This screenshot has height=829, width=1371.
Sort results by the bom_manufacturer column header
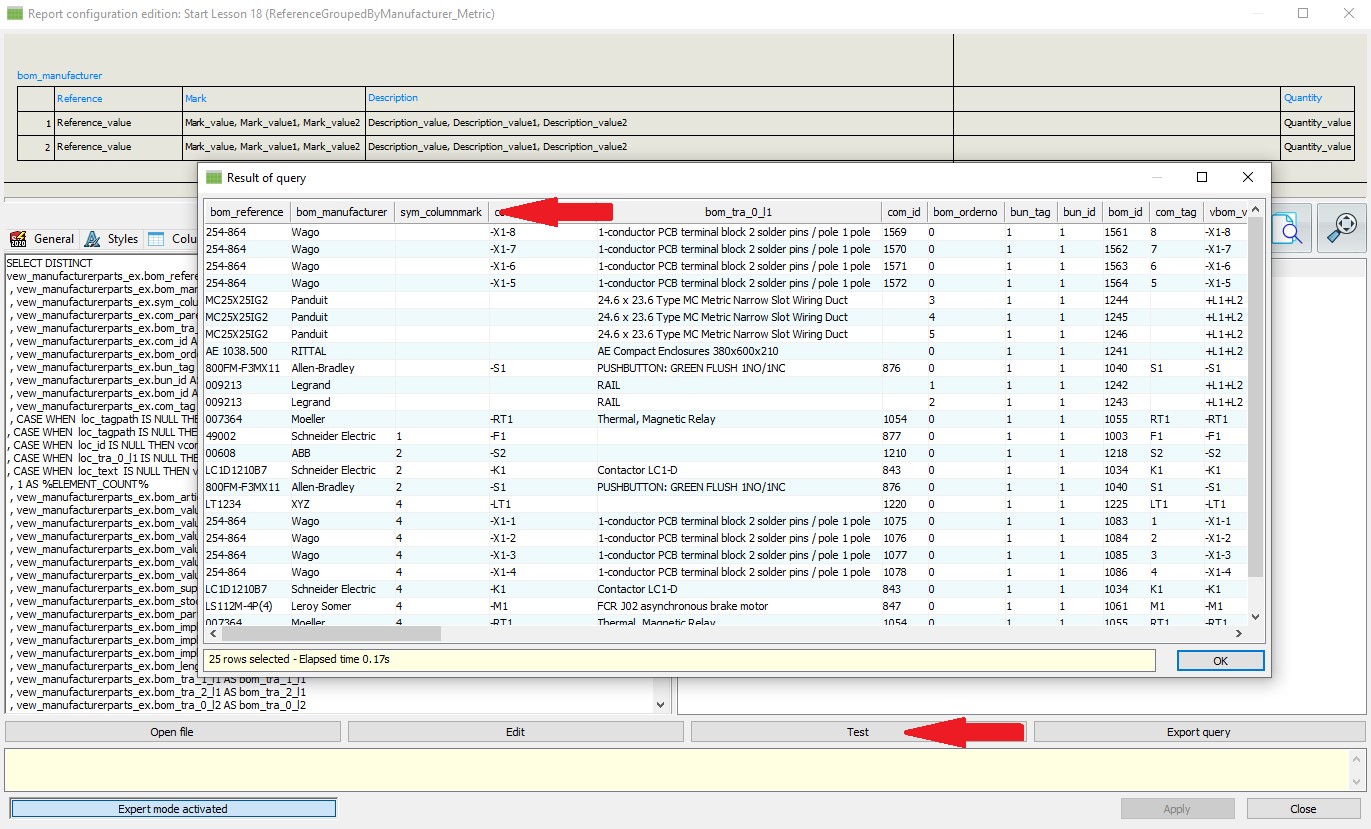pos(343,211)
